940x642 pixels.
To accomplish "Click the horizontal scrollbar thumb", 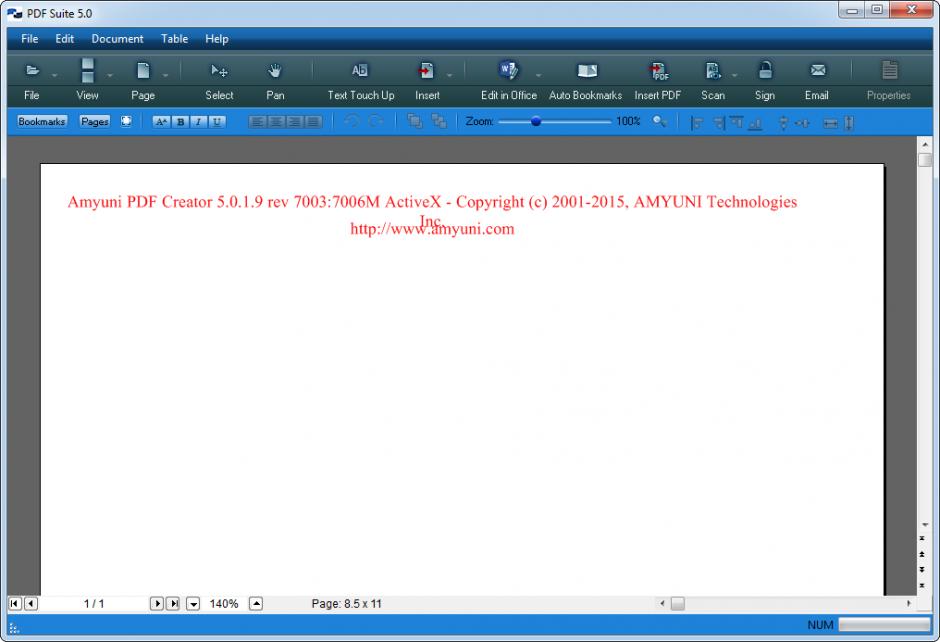I will (677, 604).
